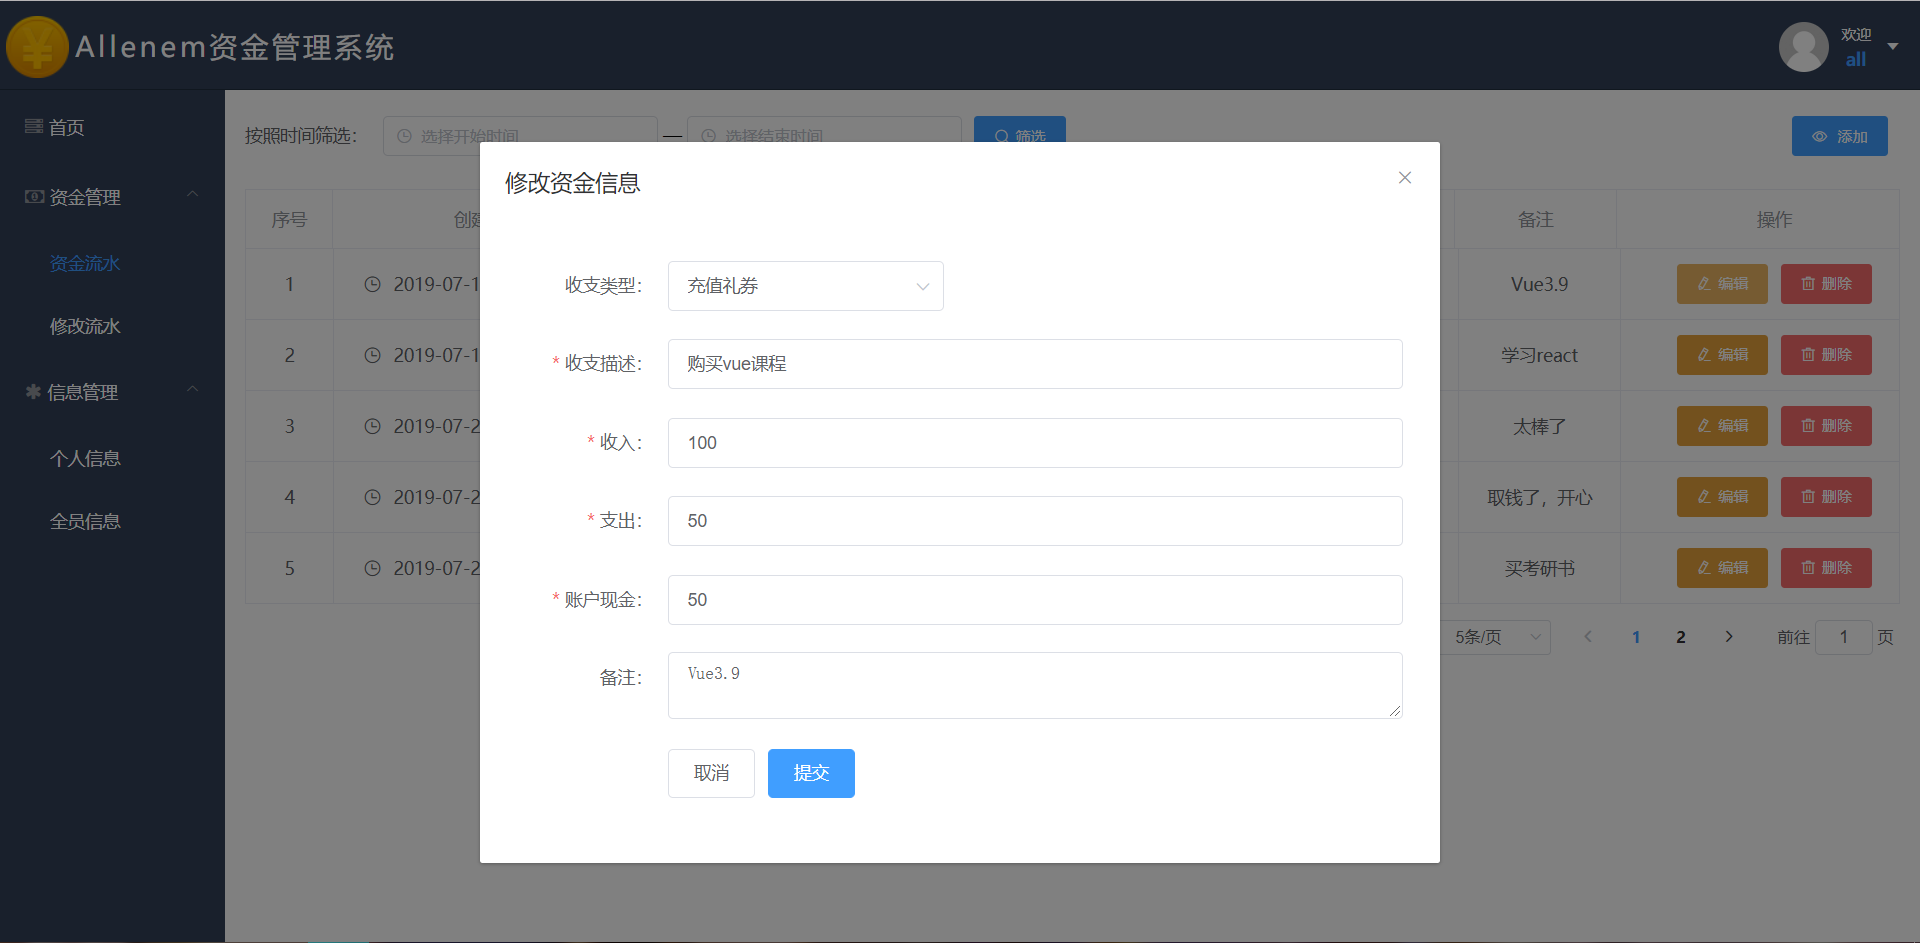Click the 备注 column header

pos(1535,219)
